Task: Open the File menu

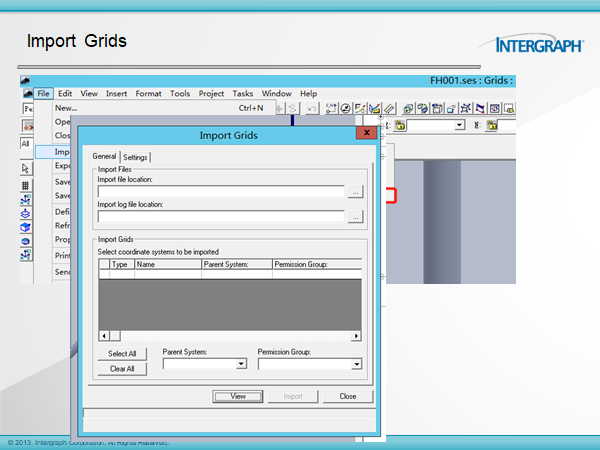Action: point(43,94)
